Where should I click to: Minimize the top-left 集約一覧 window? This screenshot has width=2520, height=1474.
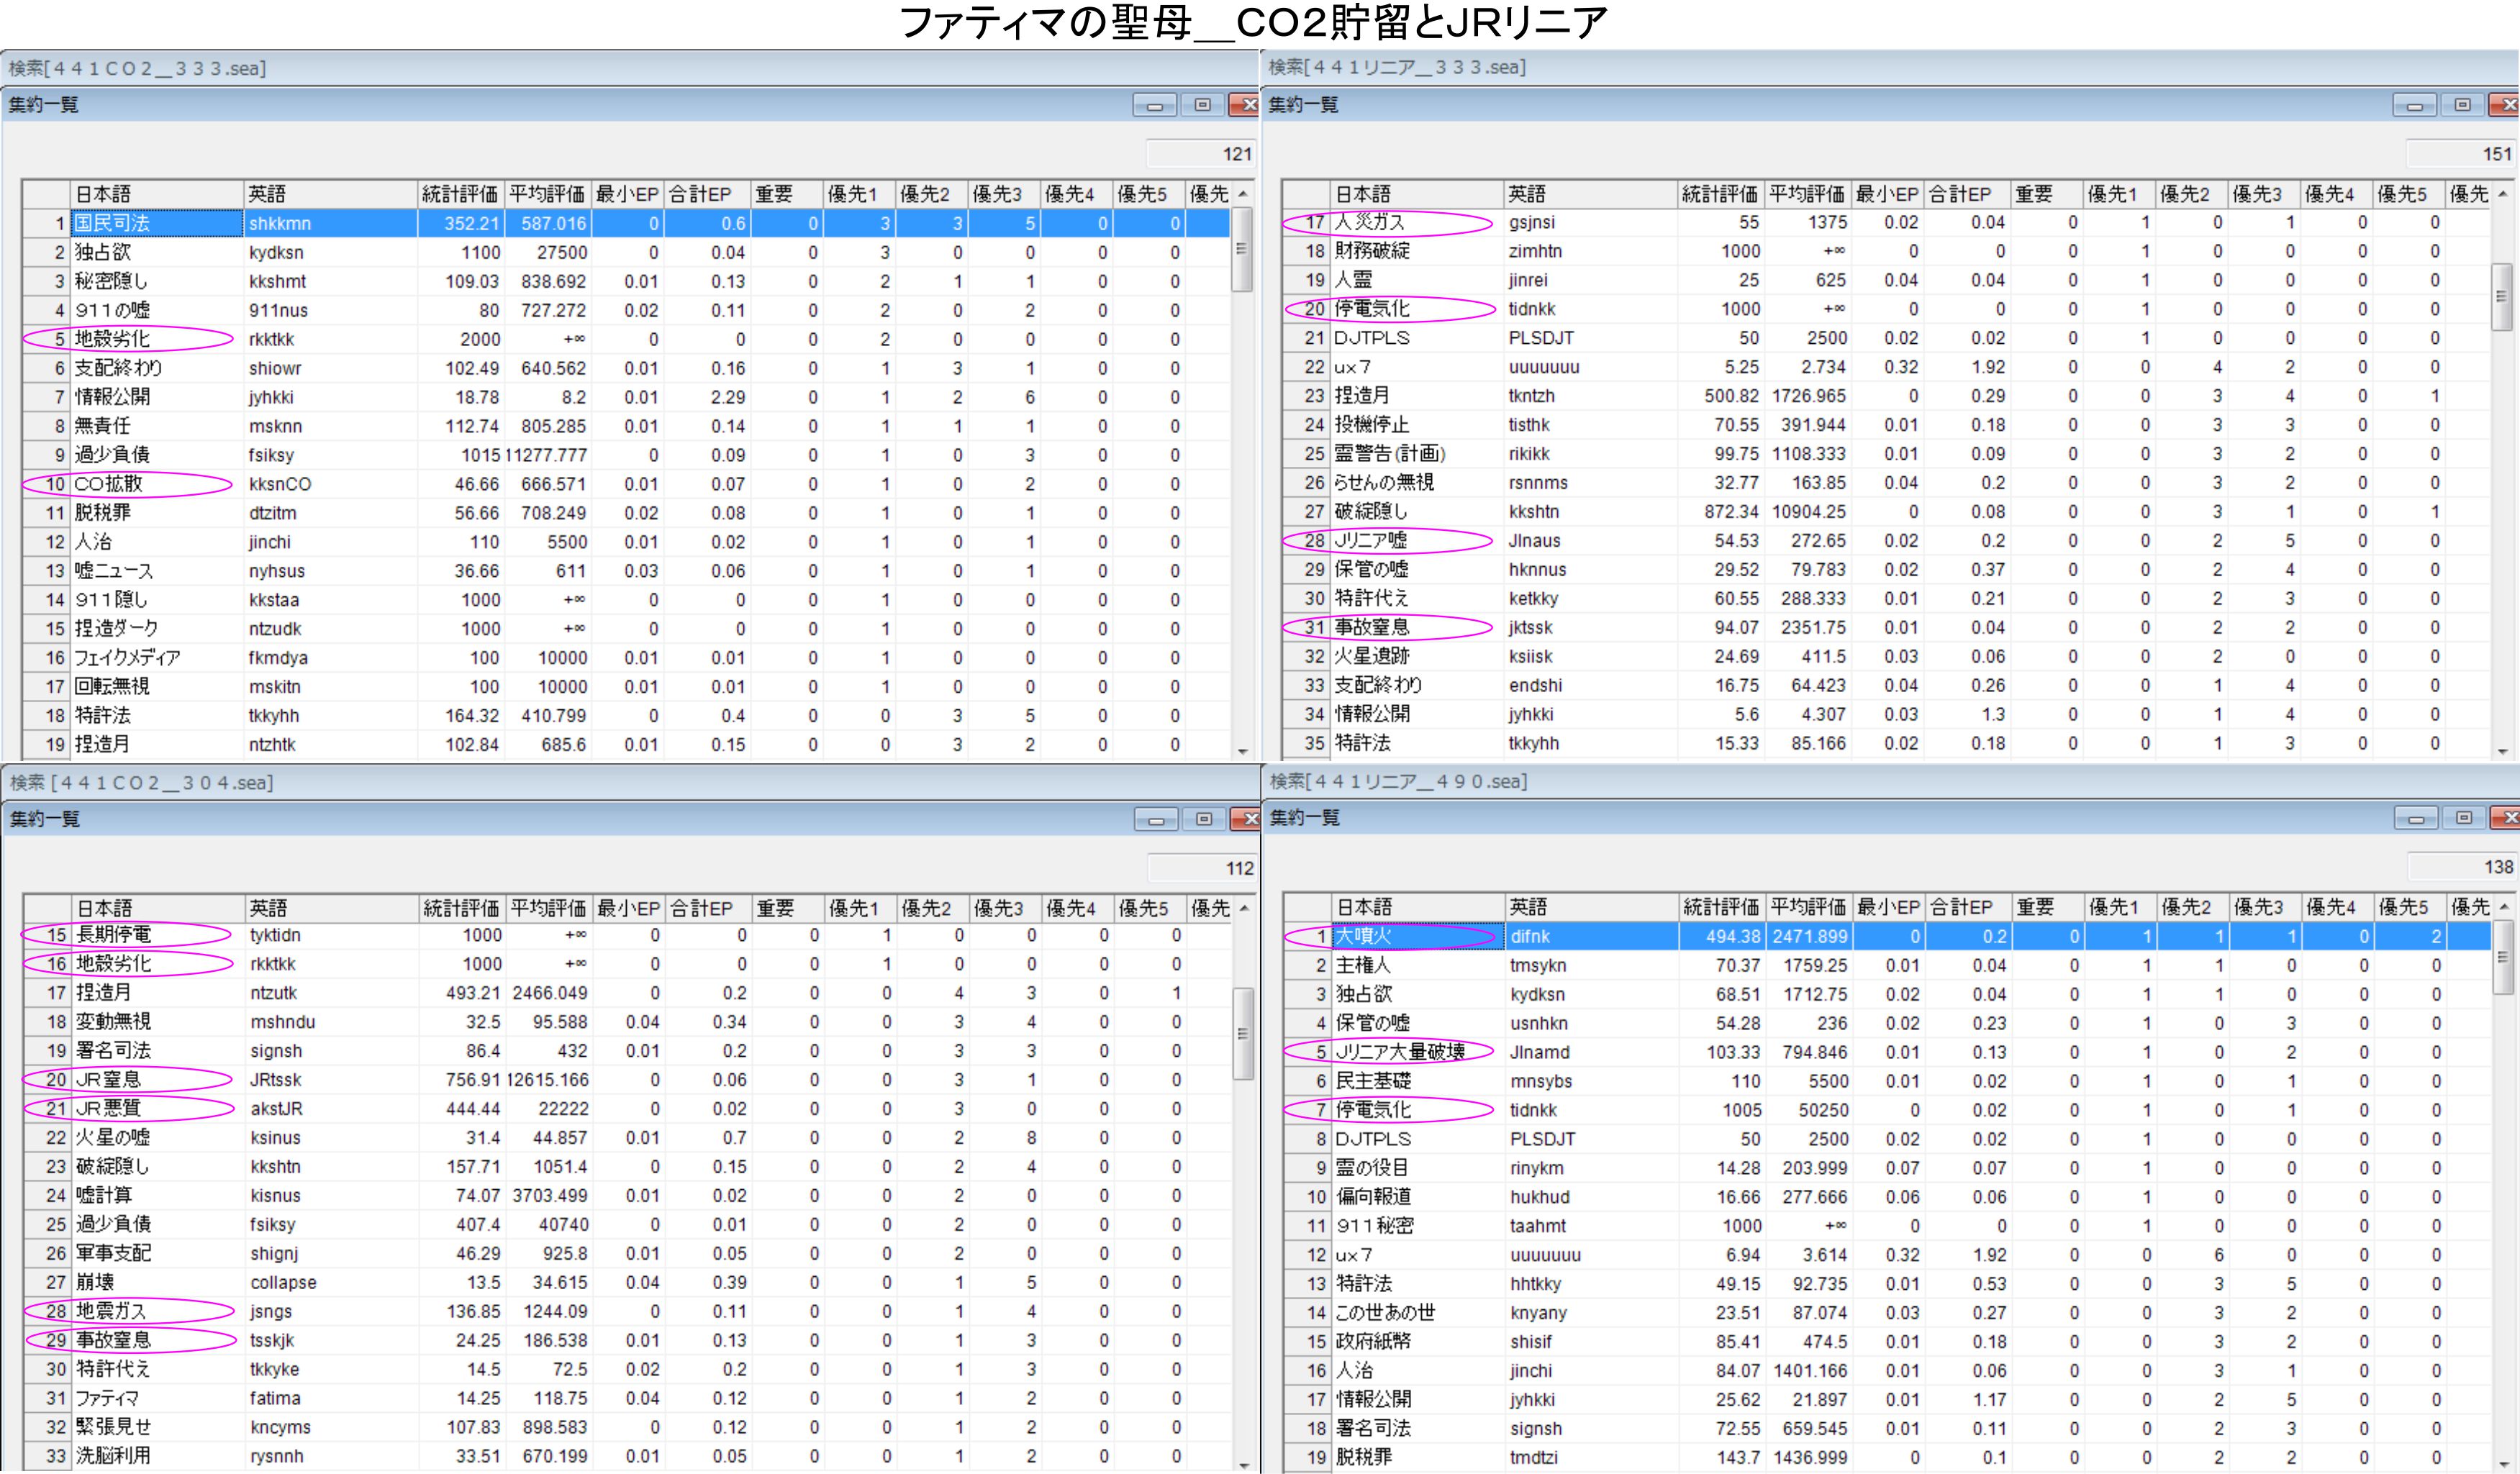tap(1155, 105)
